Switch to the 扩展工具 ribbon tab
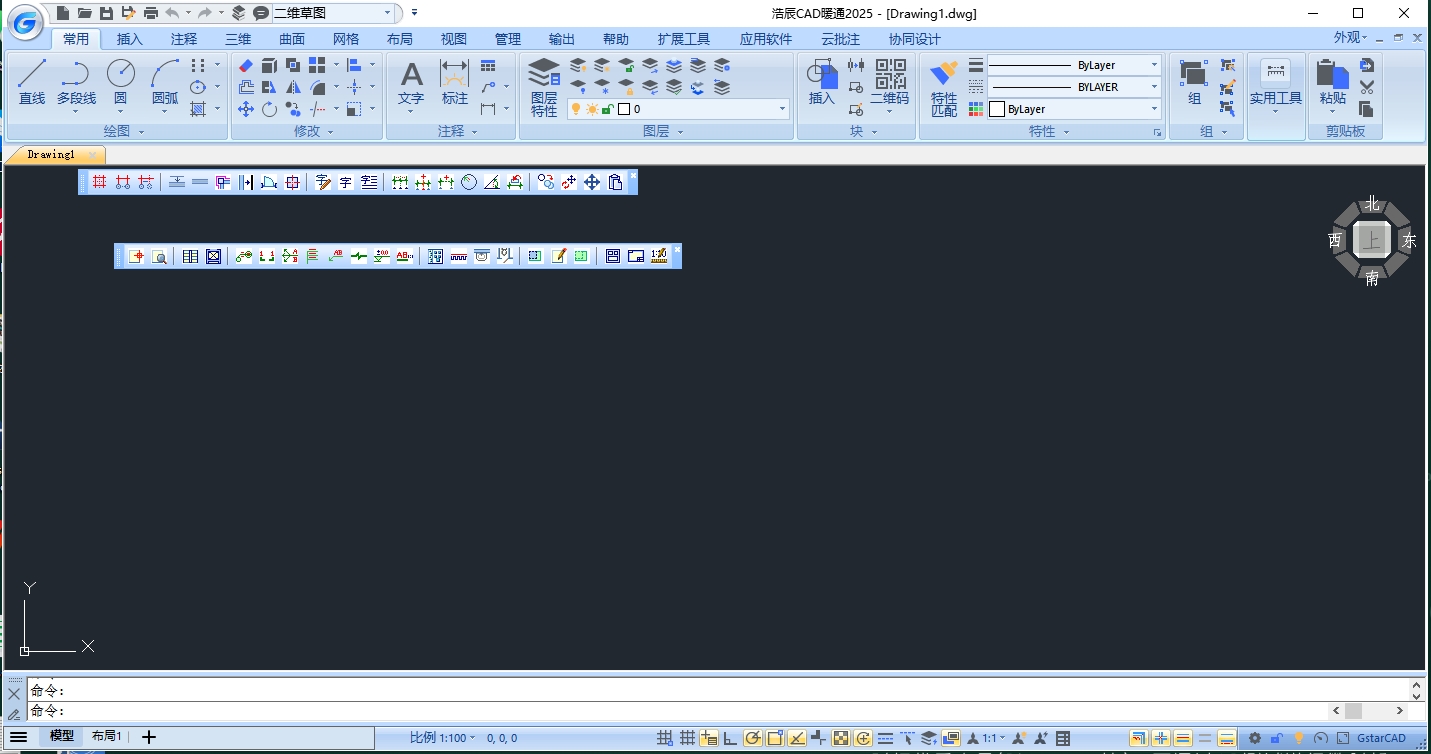 pos(684,39)
